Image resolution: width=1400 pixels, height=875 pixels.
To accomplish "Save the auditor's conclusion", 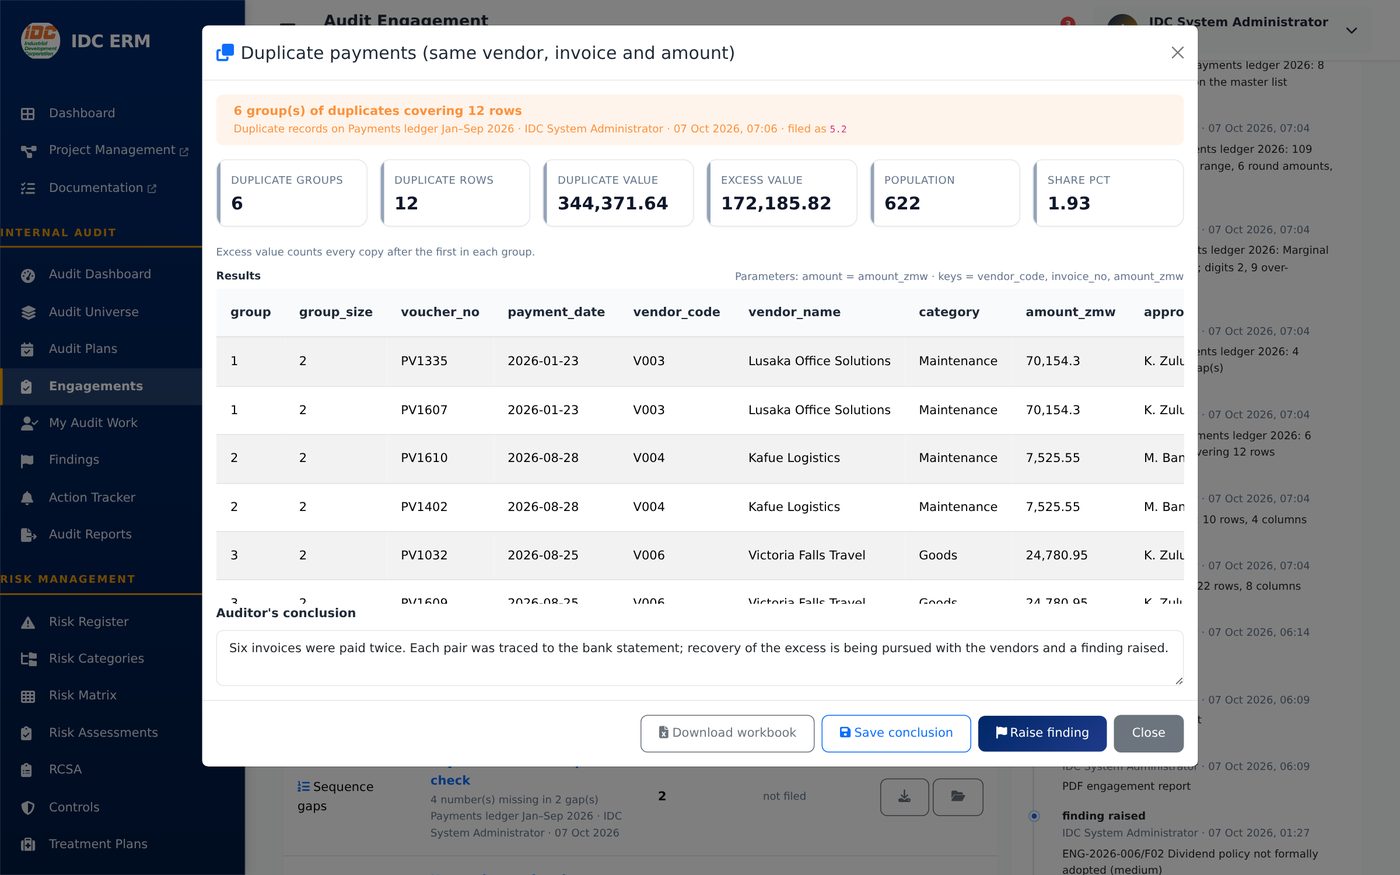I will pyautogui.click(x=896, y=733).
